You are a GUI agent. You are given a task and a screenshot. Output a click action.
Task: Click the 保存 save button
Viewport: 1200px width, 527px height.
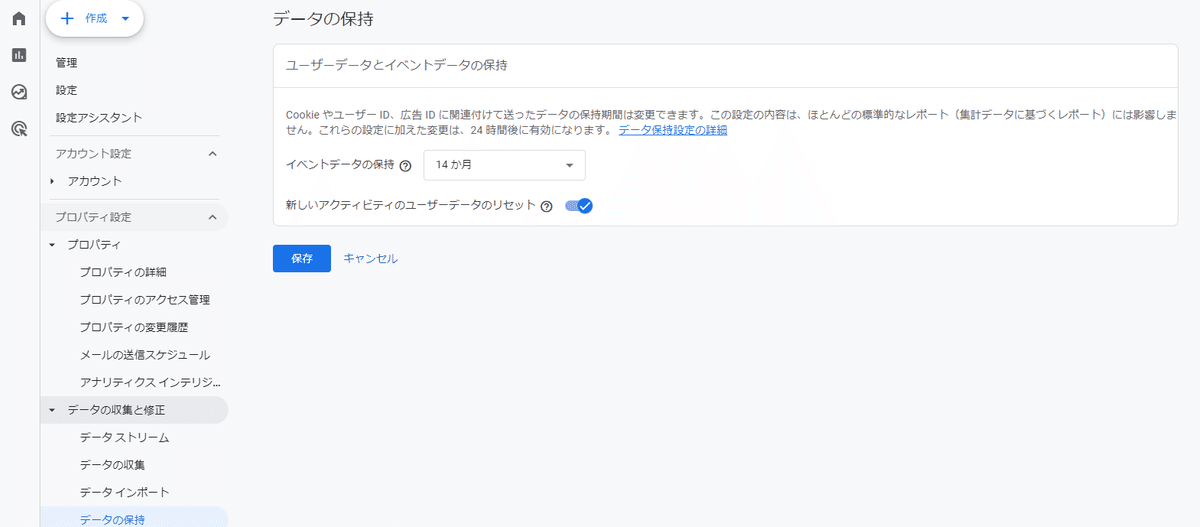point(302,258)
